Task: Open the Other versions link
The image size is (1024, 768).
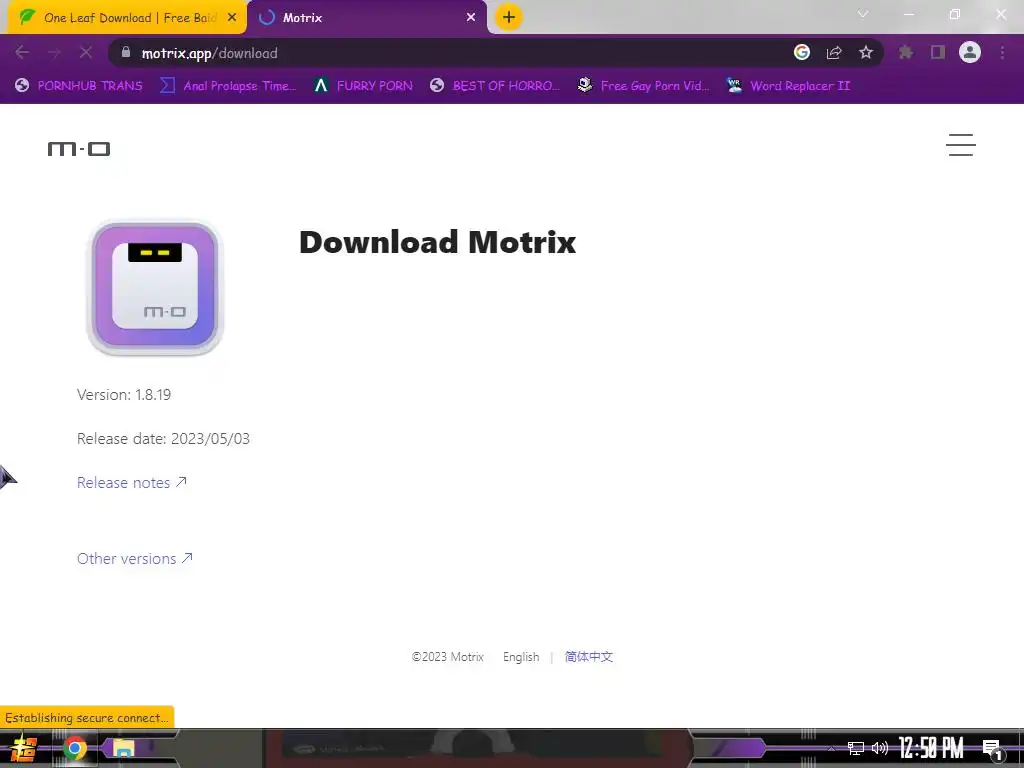Action: coord(135,558)
